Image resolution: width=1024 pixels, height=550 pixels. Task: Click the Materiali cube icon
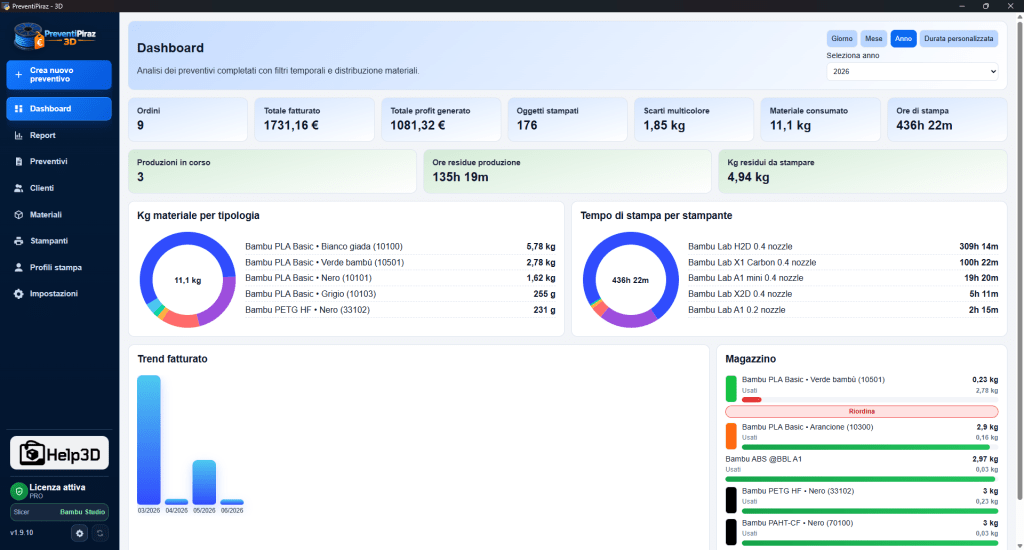pos(18,214)
